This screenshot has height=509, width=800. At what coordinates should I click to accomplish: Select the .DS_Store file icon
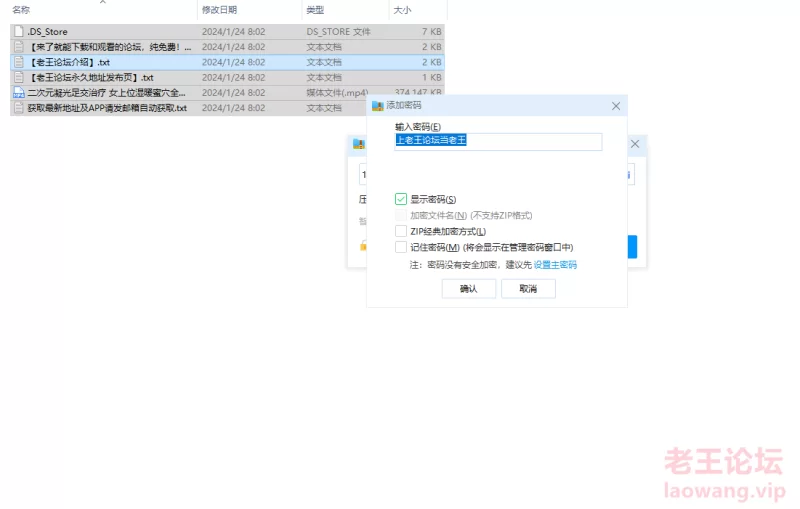click(x=19, y=32)
